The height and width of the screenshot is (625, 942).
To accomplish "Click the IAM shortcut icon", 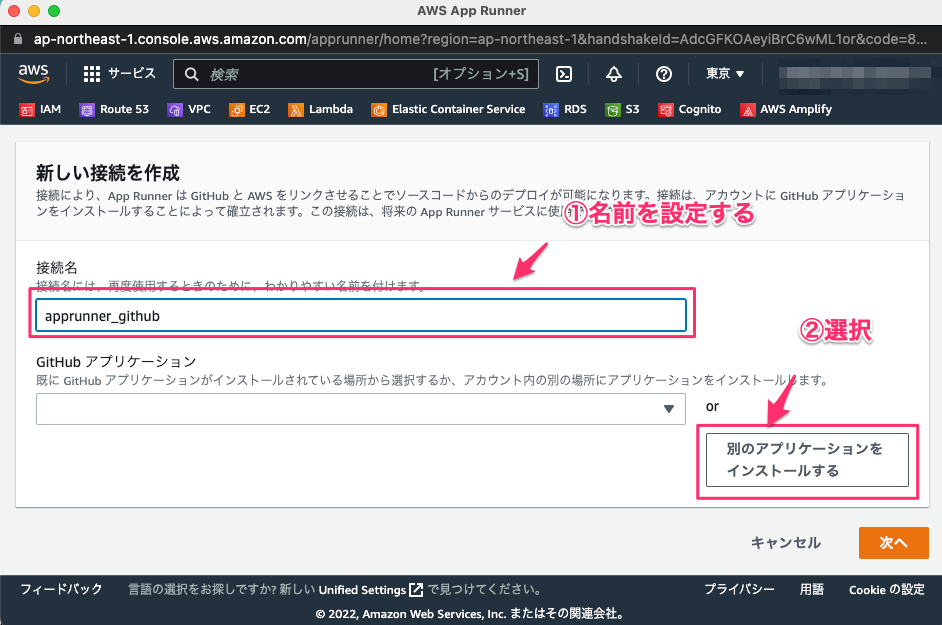I will (26, 110).
